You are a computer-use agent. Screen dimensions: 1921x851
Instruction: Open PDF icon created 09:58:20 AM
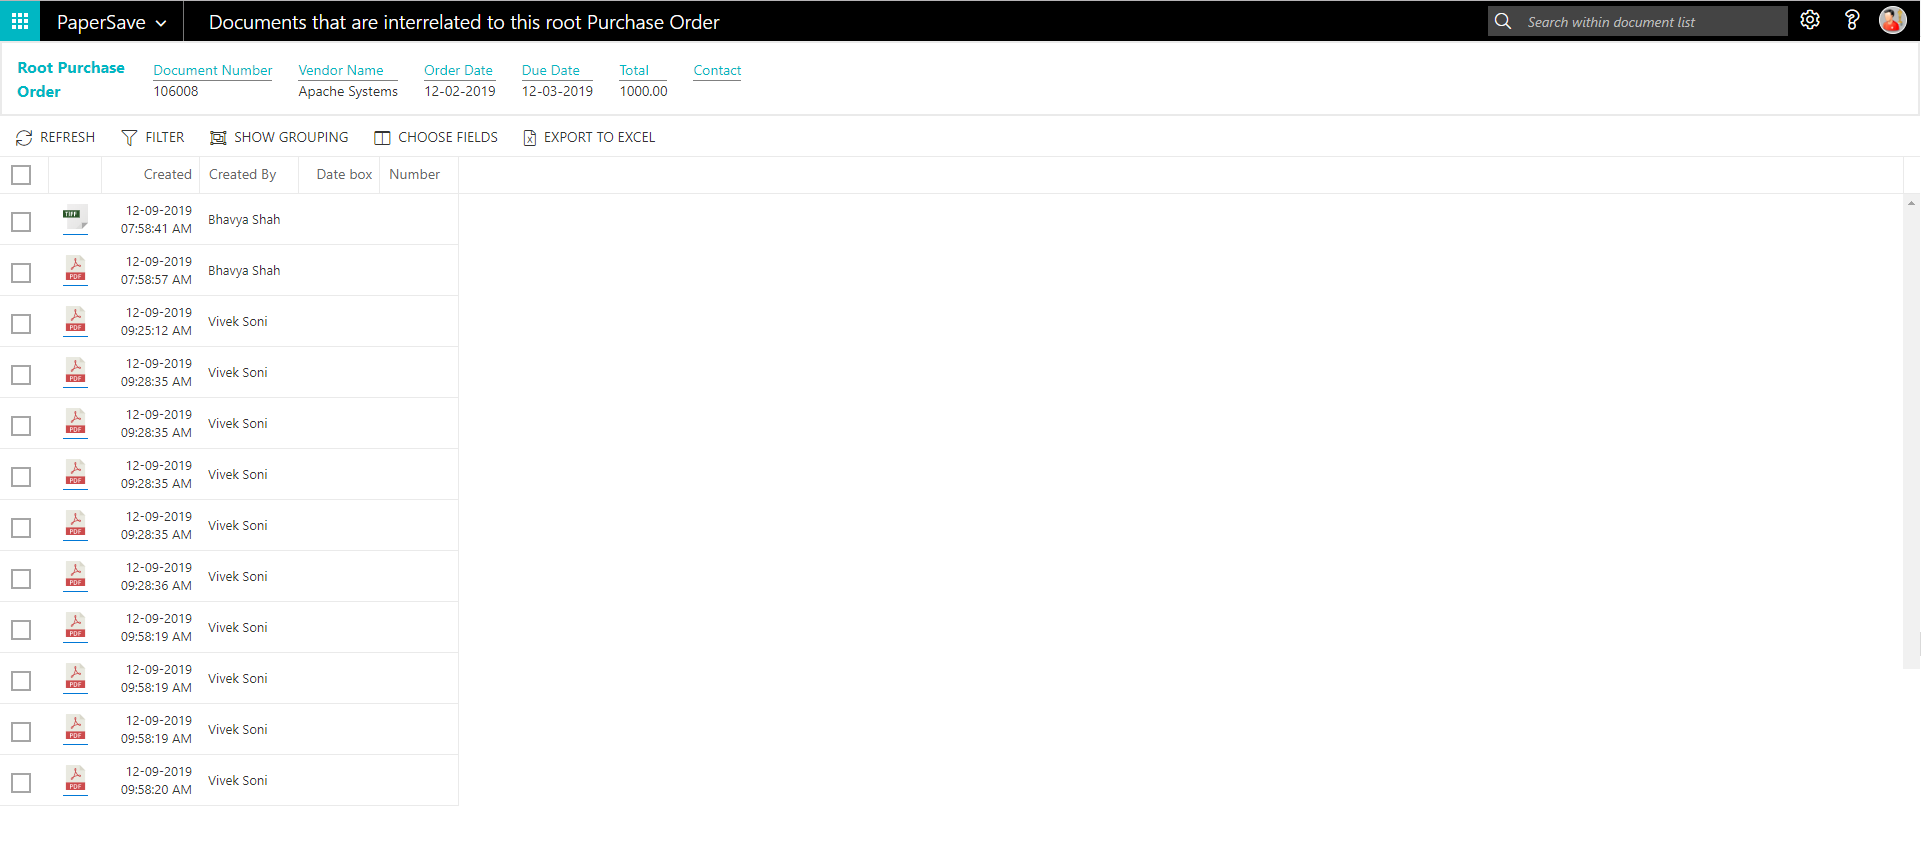click(x=75, y=780)
